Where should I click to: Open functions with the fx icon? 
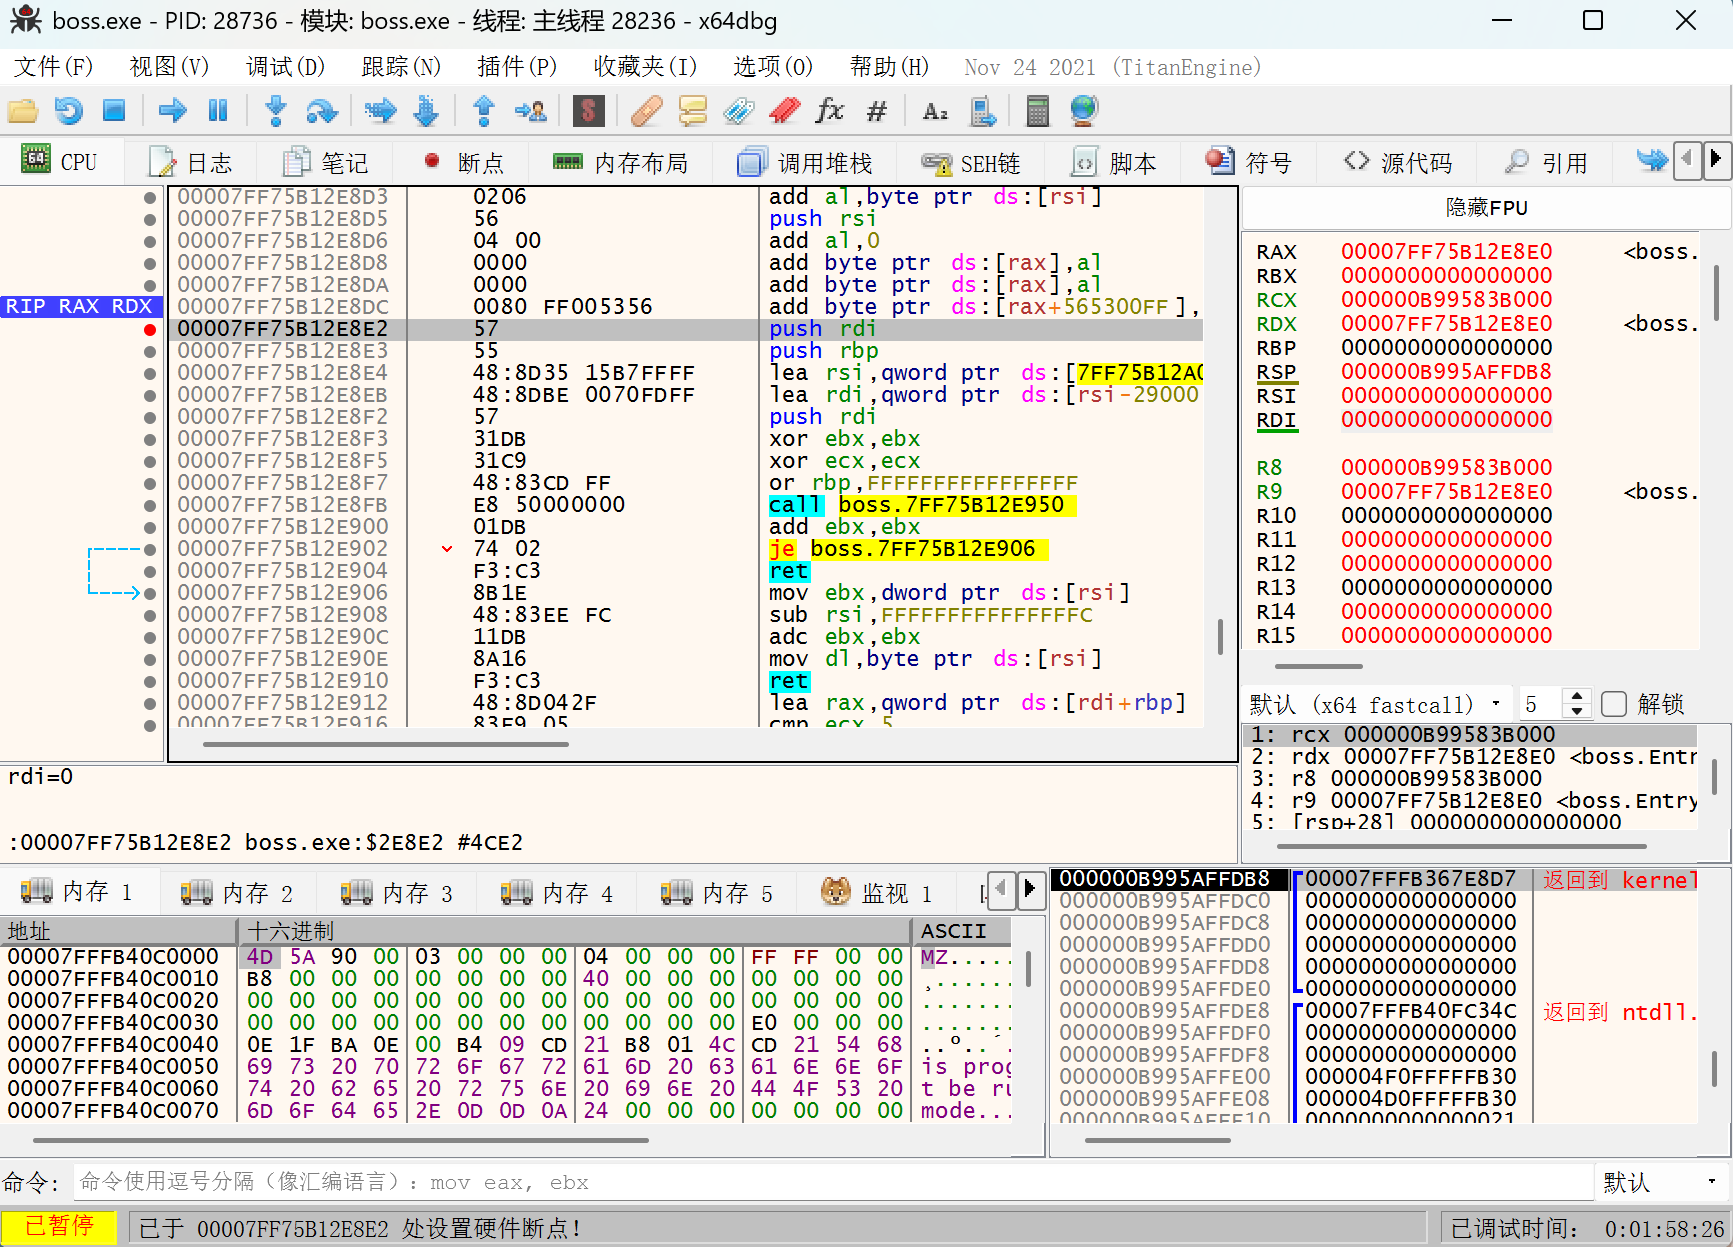point(830,111)
